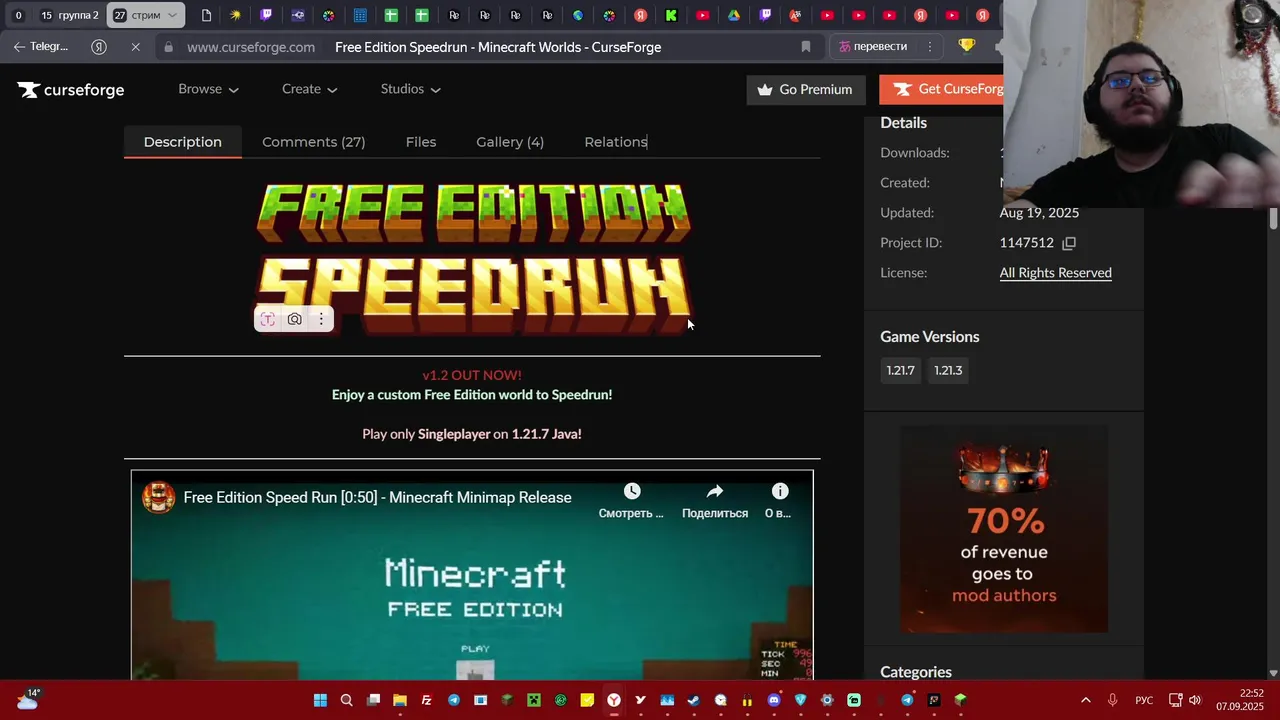Image resolution: width=1280 pixels, height=720 pixels.
Task: Open the three-dot menu on image overlay
Action: coord(321,319)
